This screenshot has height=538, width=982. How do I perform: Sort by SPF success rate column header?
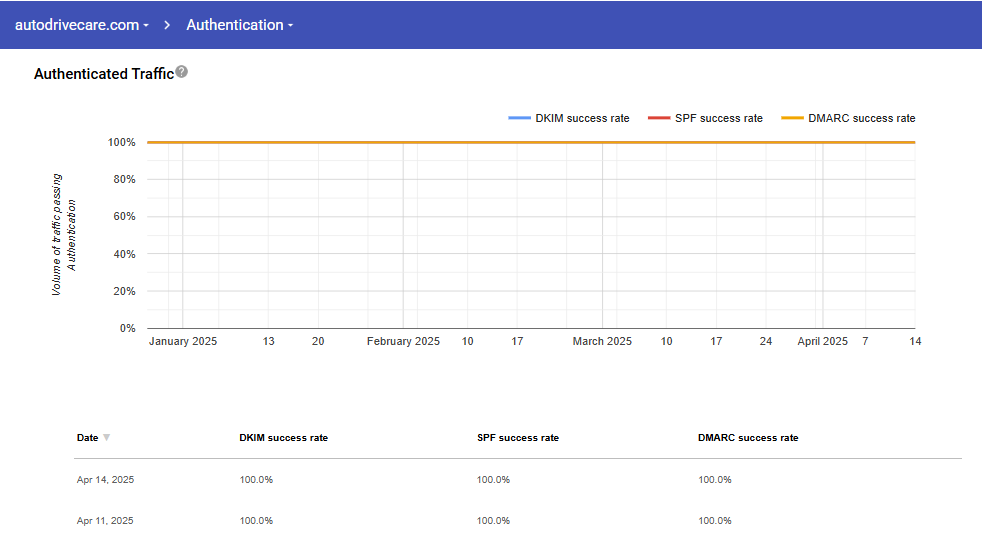pos(517,438)
